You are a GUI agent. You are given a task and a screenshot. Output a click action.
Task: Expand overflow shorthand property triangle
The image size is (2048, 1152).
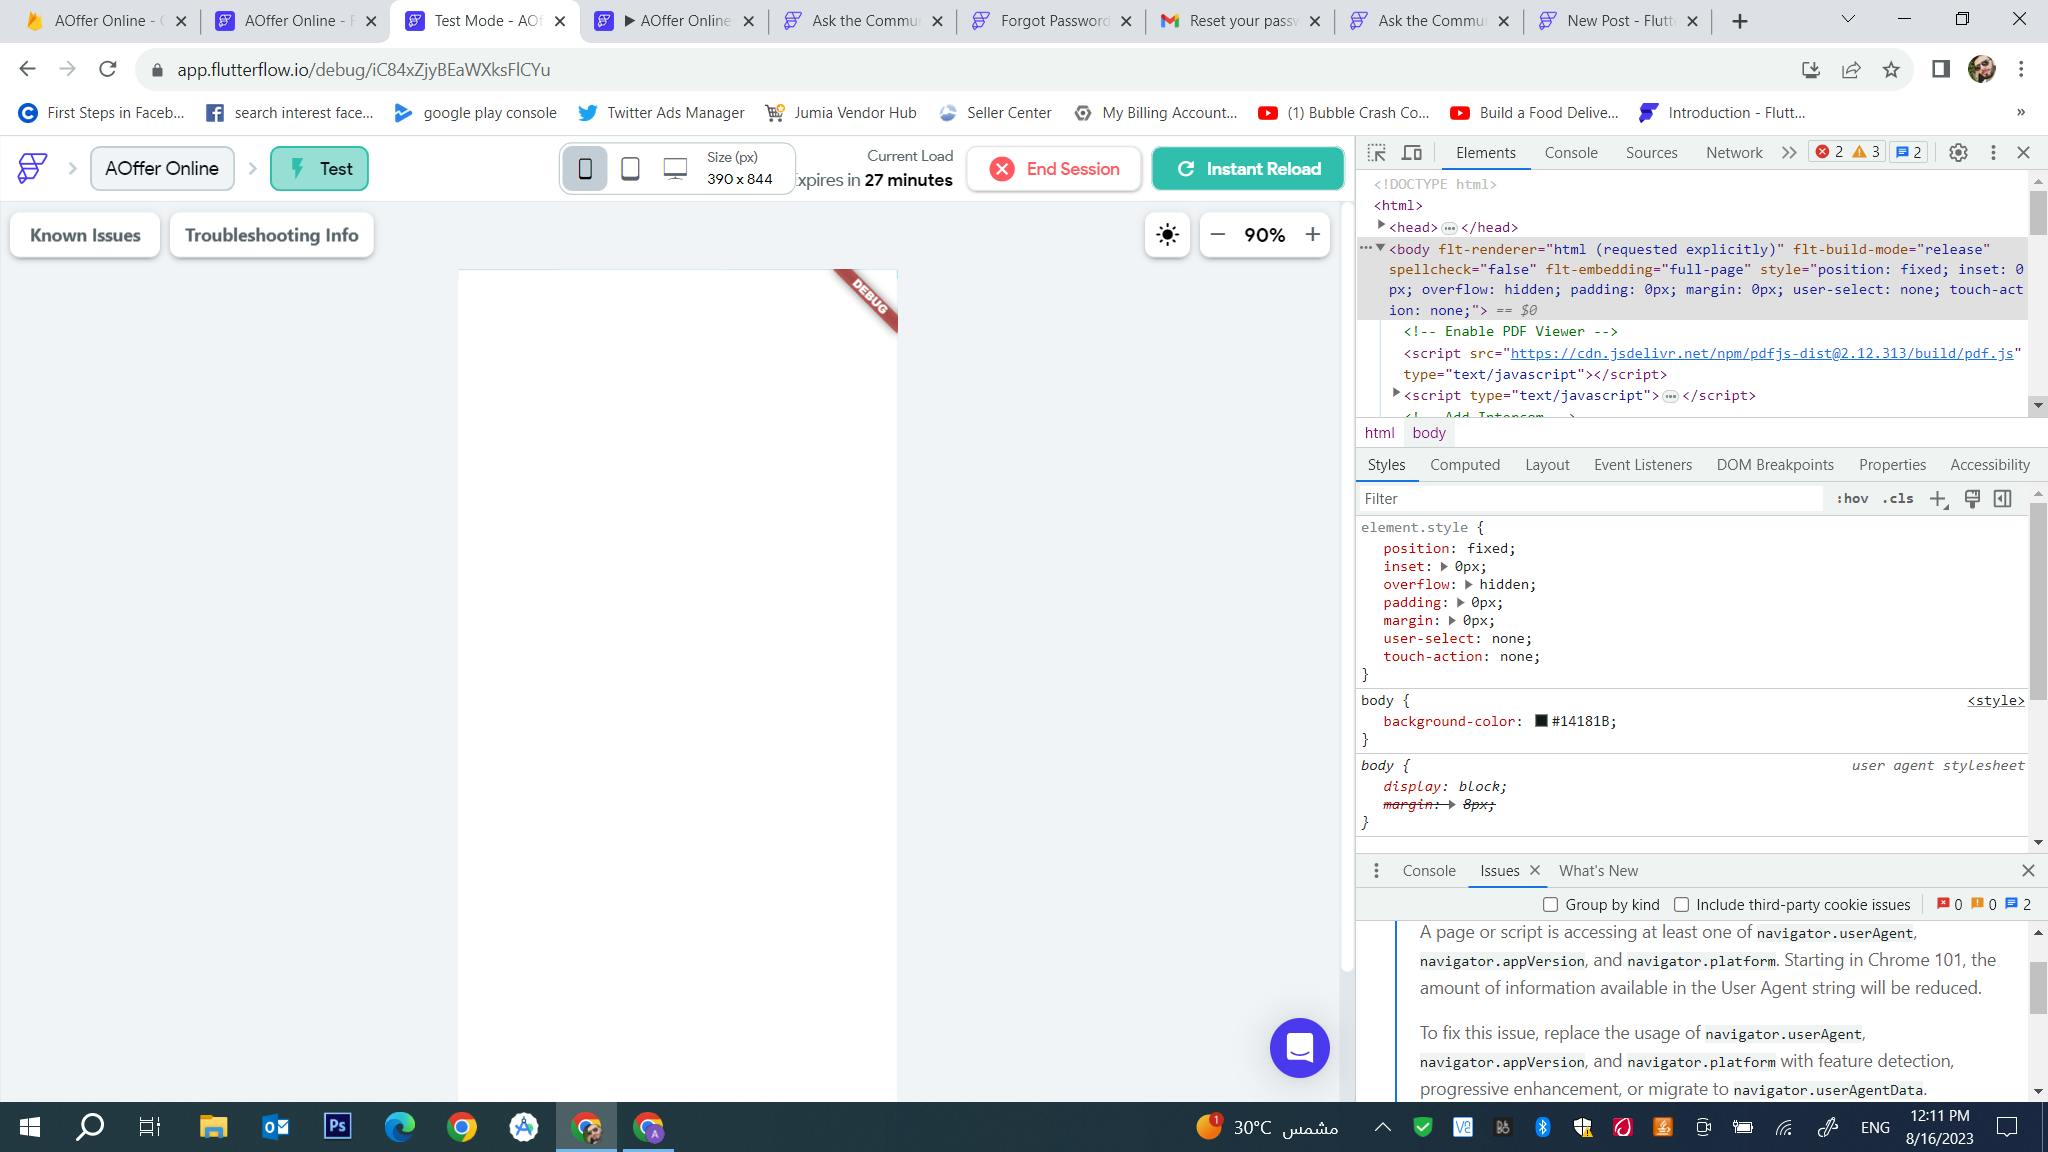(1469, 585)
